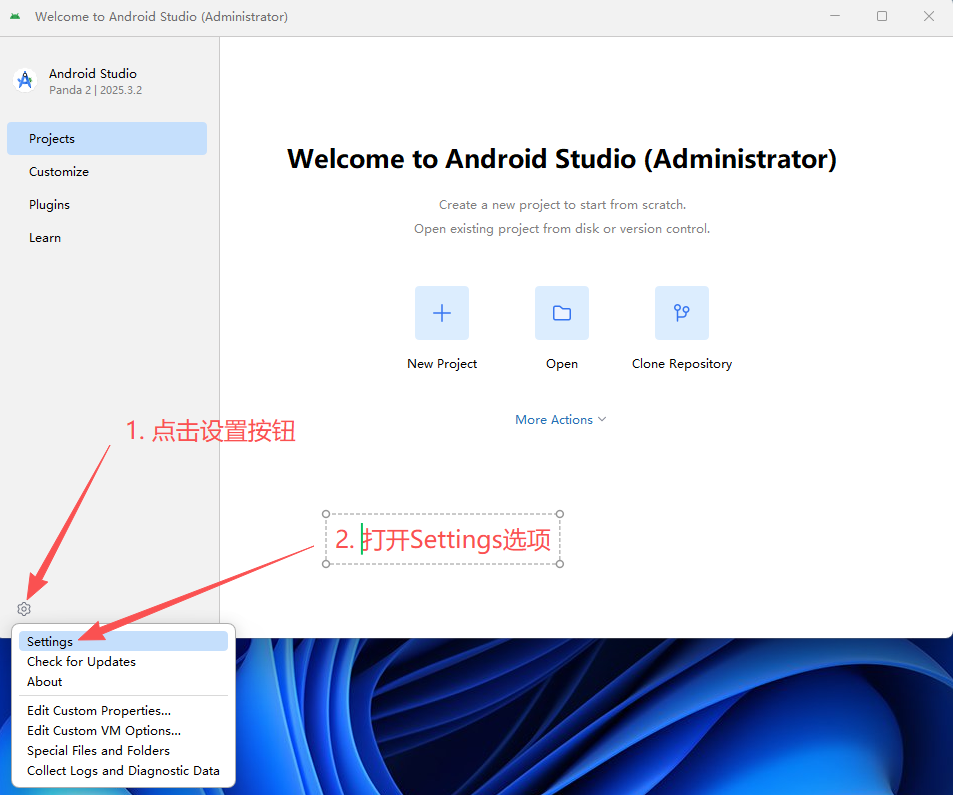953x795 pixels.
Task: Click the Welcome to Android Studio heading
Action: 562,159
